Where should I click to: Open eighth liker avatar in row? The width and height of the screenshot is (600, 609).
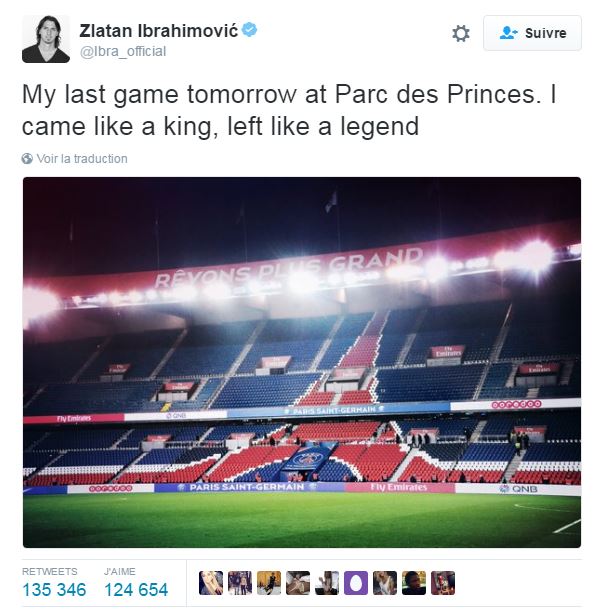pyautogui.click(x=414, y=583)
